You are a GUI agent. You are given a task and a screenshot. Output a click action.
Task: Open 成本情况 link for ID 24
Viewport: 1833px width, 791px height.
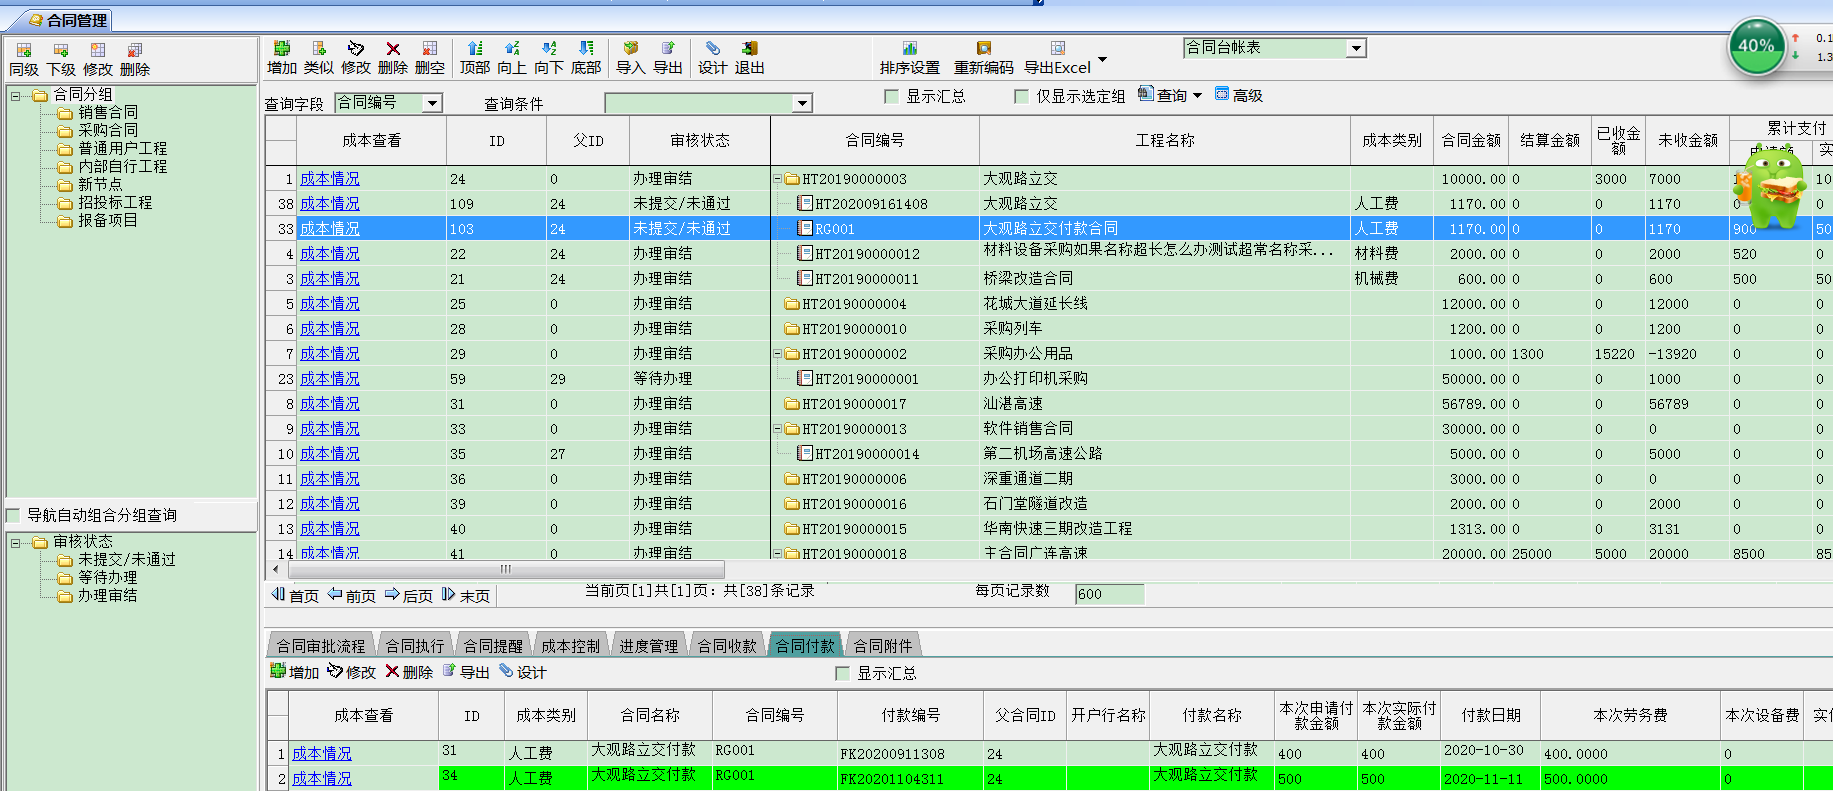[x=330, y=179]
